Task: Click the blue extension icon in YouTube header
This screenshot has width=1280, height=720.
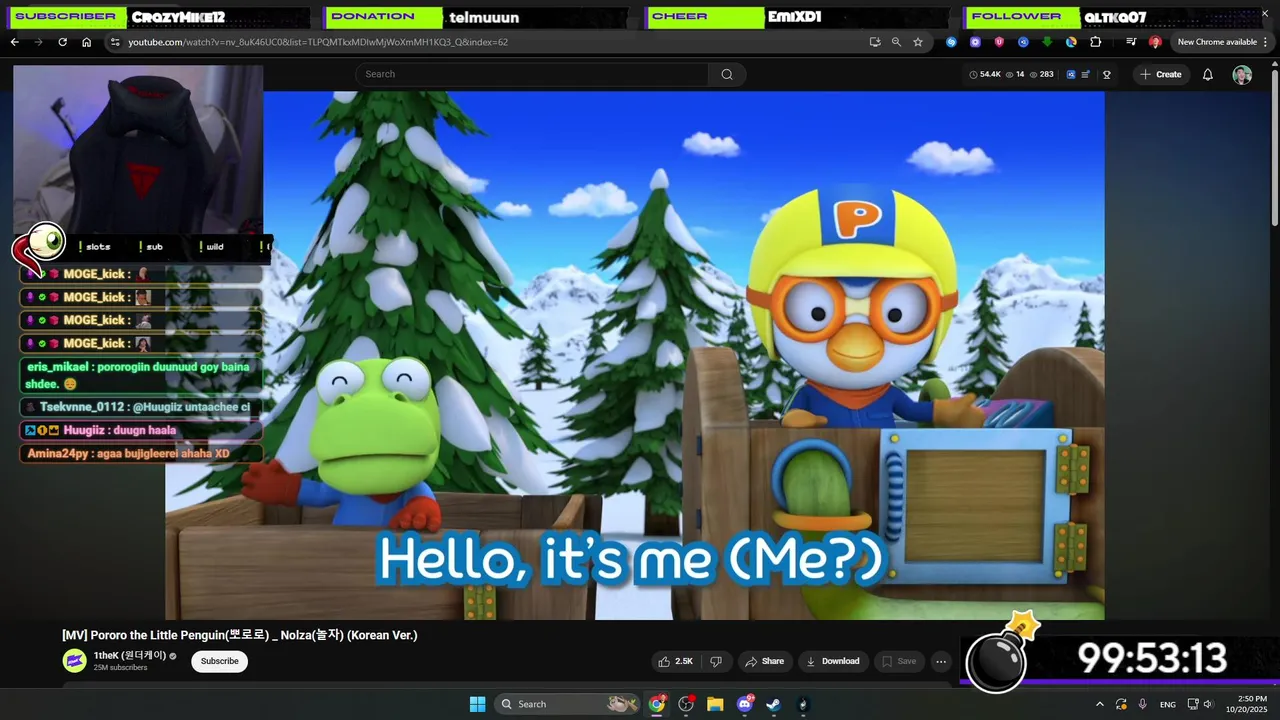Action: coord(1071,74)
